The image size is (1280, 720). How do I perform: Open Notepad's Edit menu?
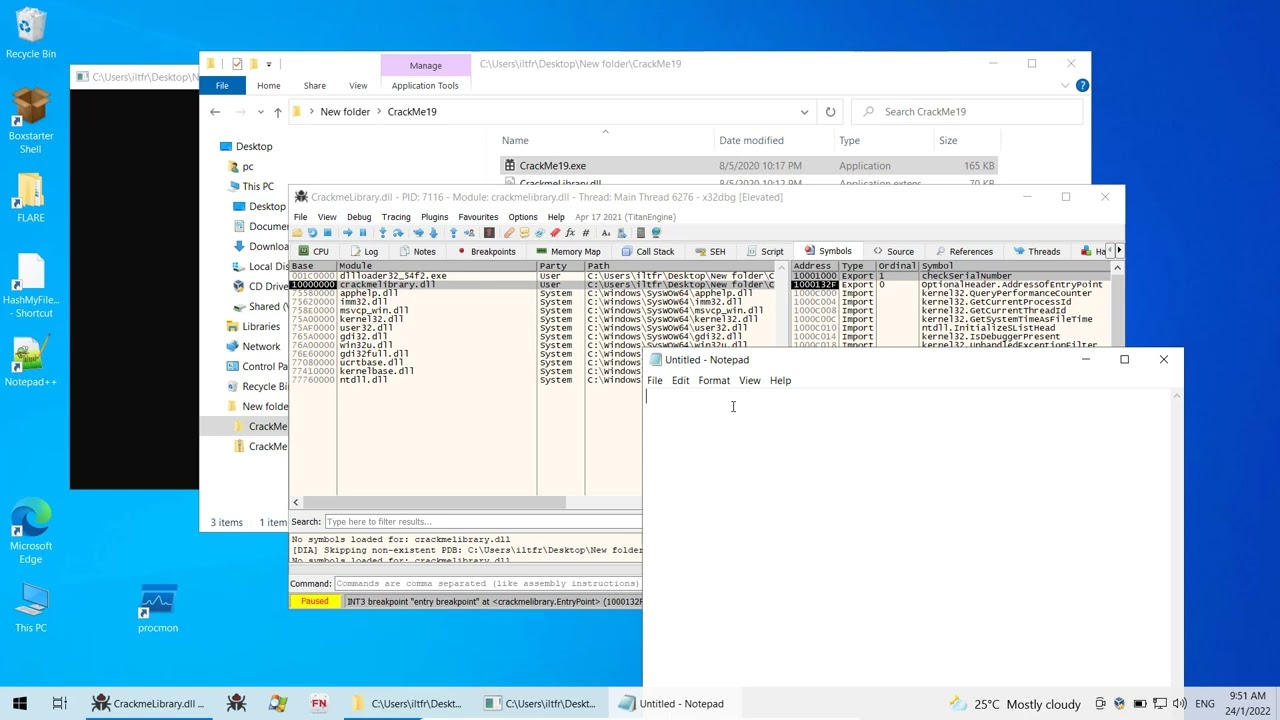[680, 381]
